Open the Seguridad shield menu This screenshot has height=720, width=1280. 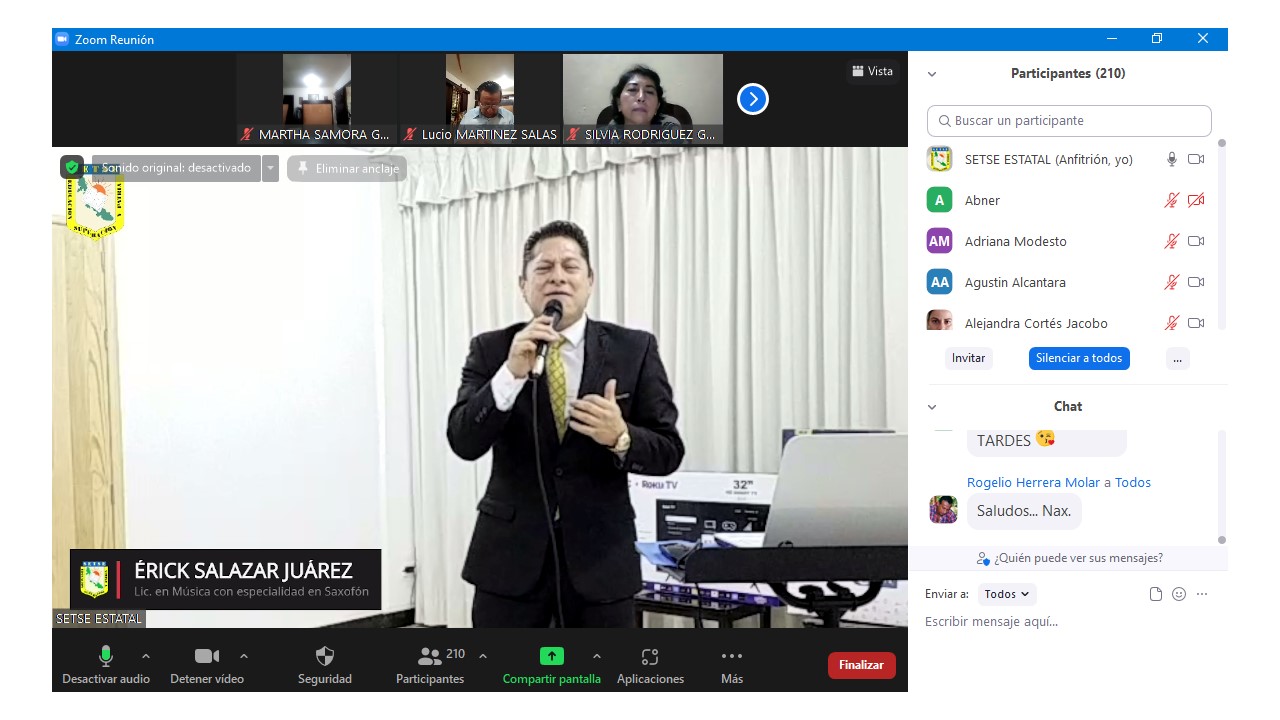pyautogui.click(x=325, y=665)
